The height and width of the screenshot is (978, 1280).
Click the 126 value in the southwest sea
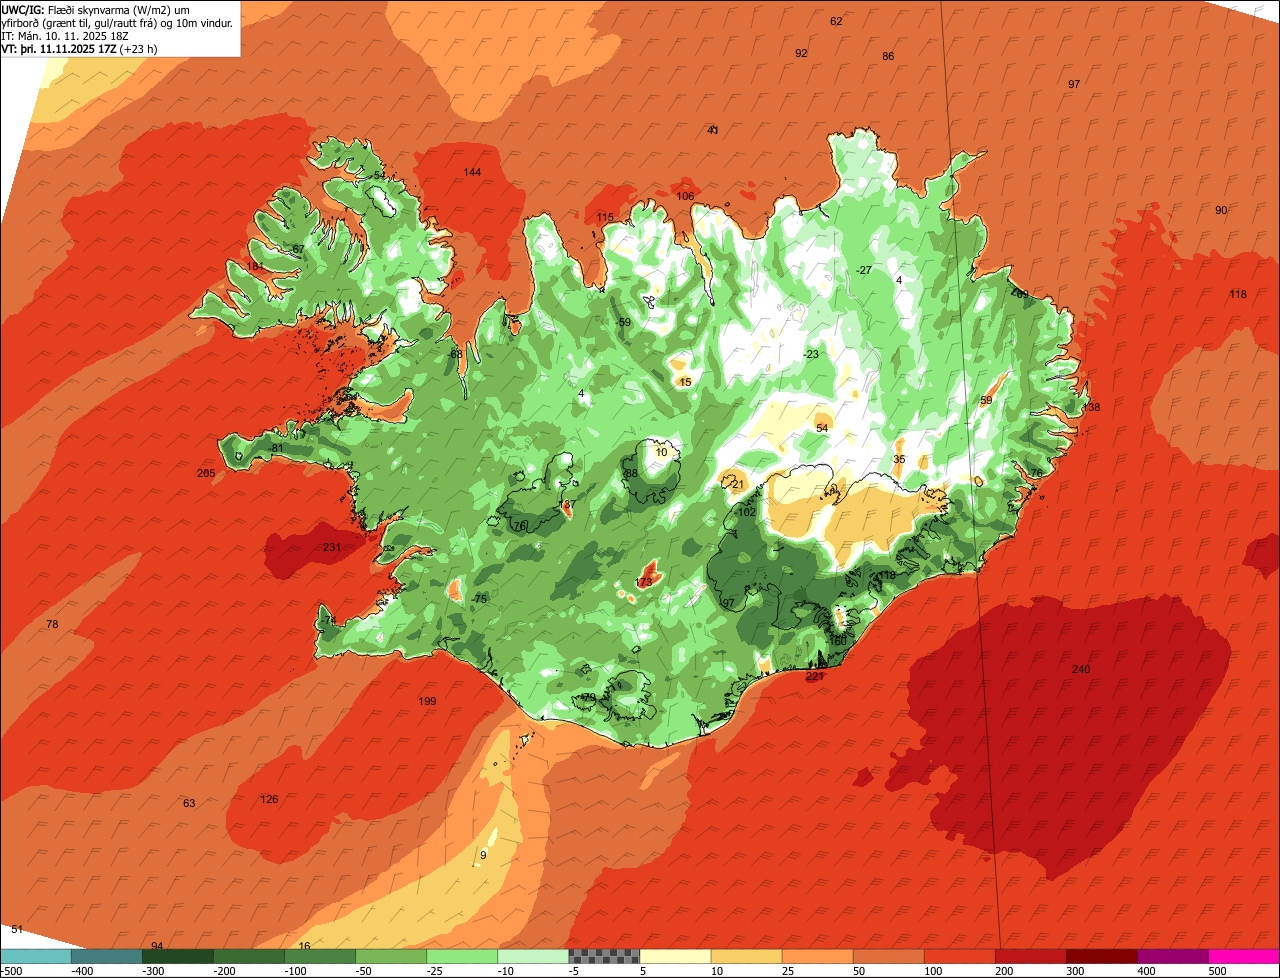269,799
